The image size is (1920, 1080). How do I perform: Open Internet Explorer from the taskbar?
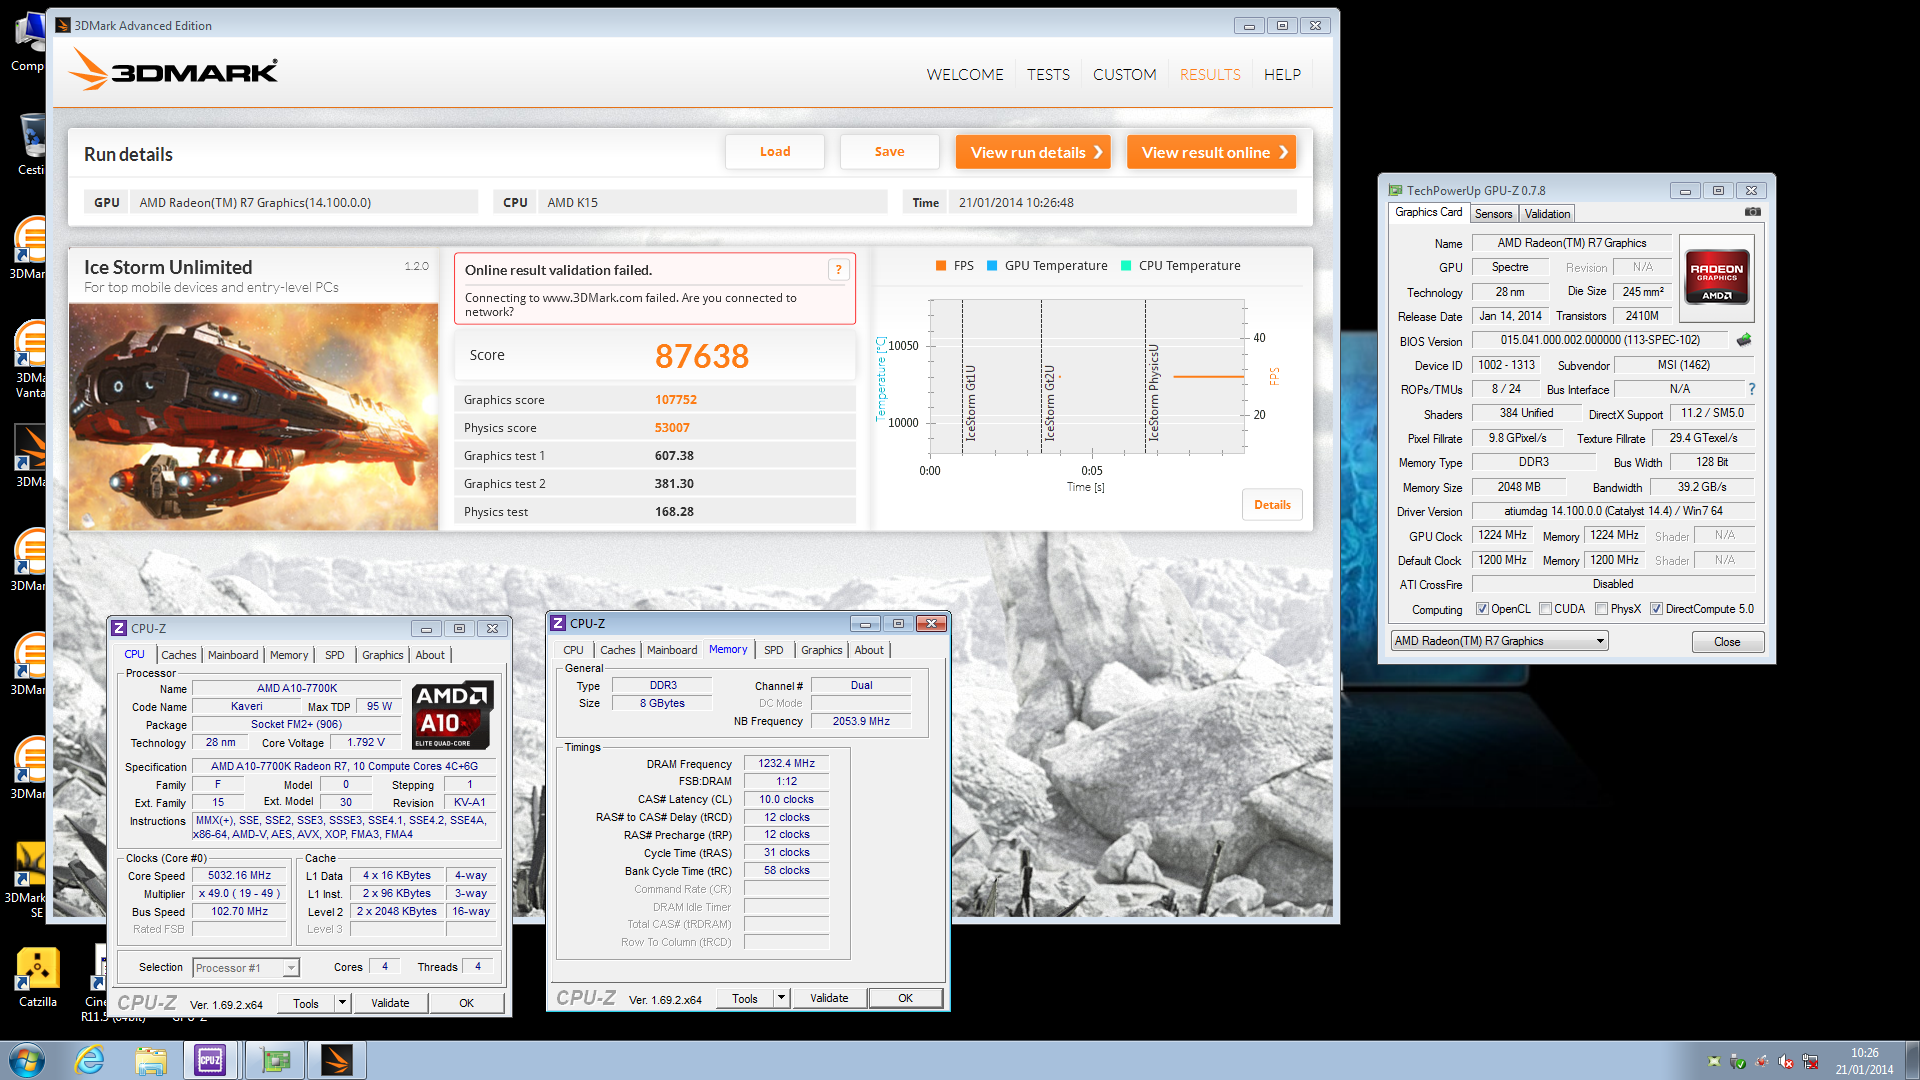pos(90,1060)
